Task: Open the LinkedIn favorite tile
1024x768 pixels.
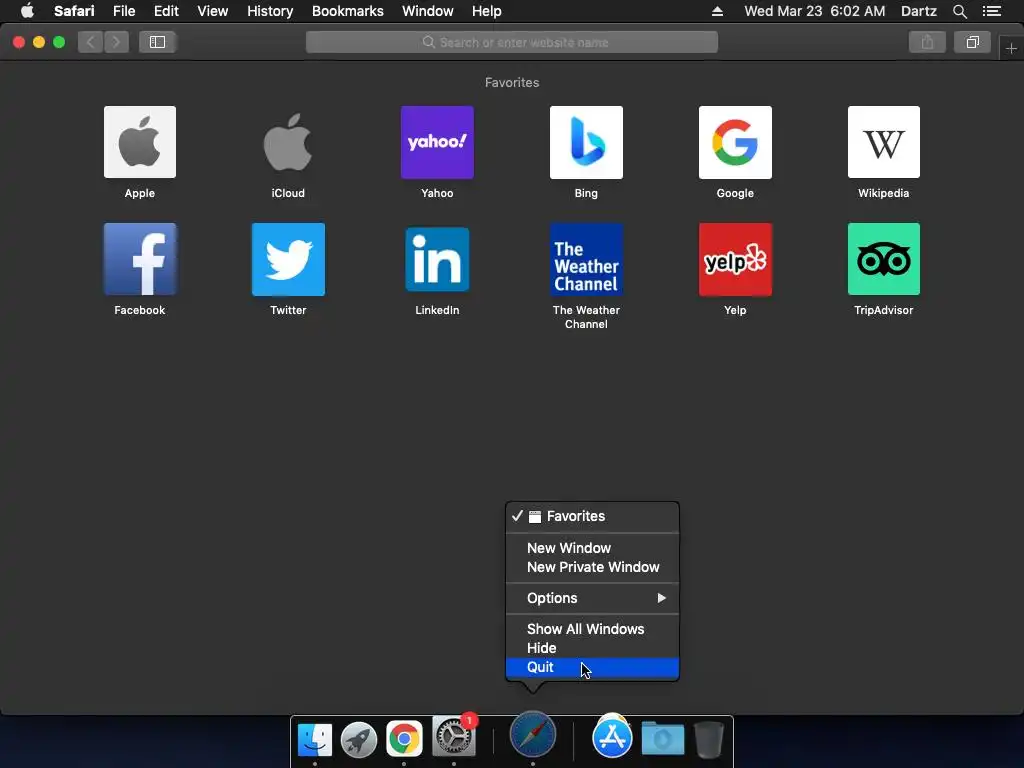Action: point(437,259)
